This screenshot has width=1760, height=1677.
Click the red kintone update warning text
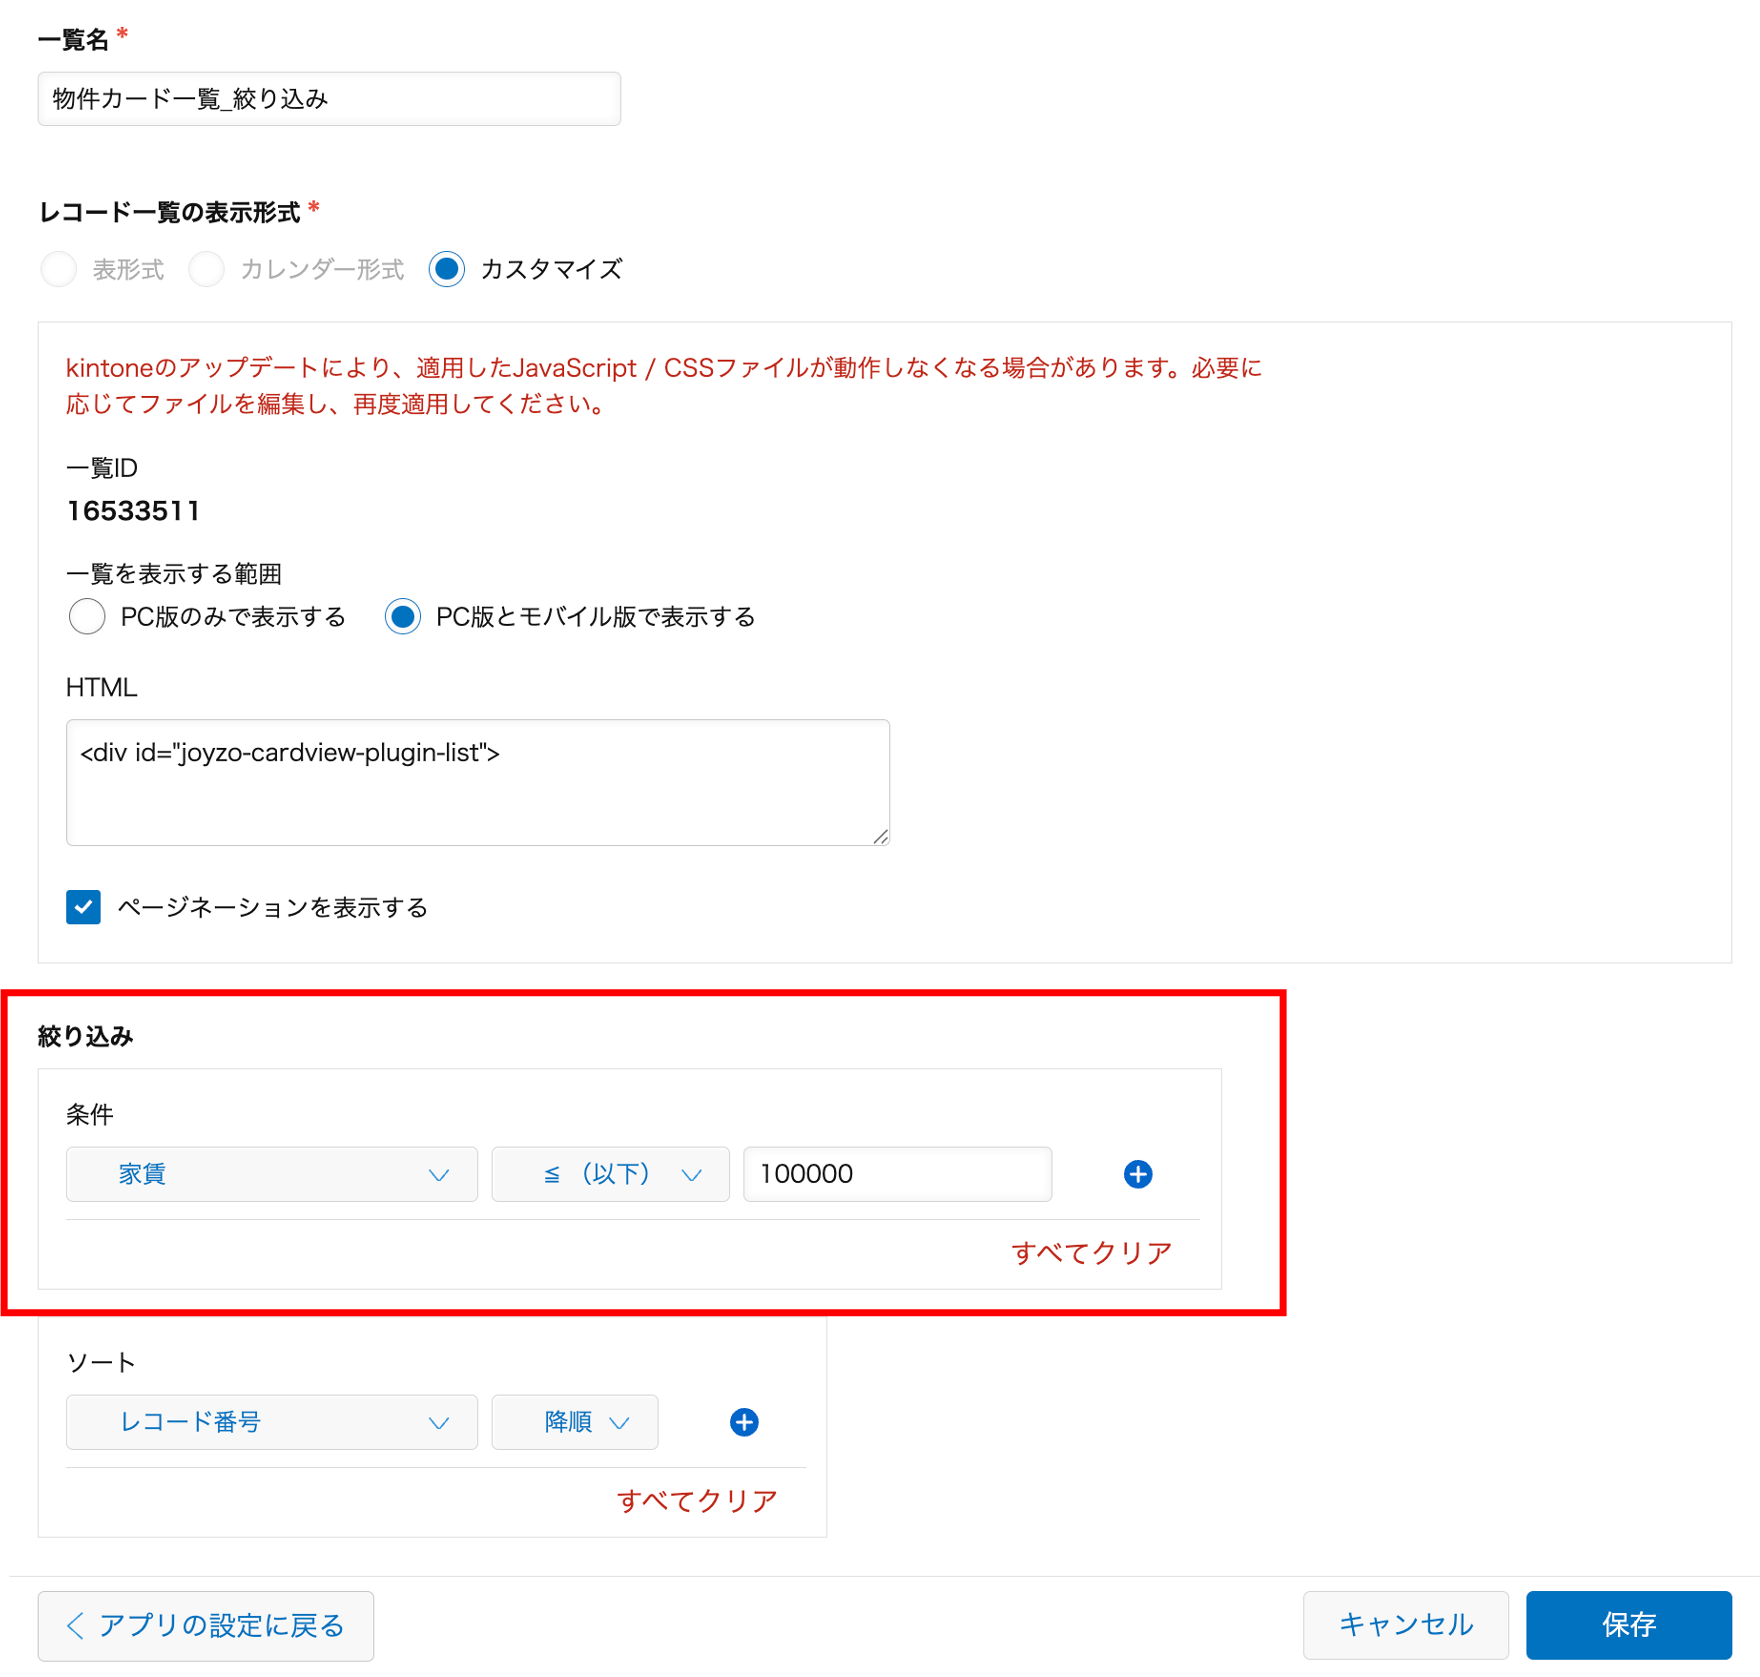[664, 386]
